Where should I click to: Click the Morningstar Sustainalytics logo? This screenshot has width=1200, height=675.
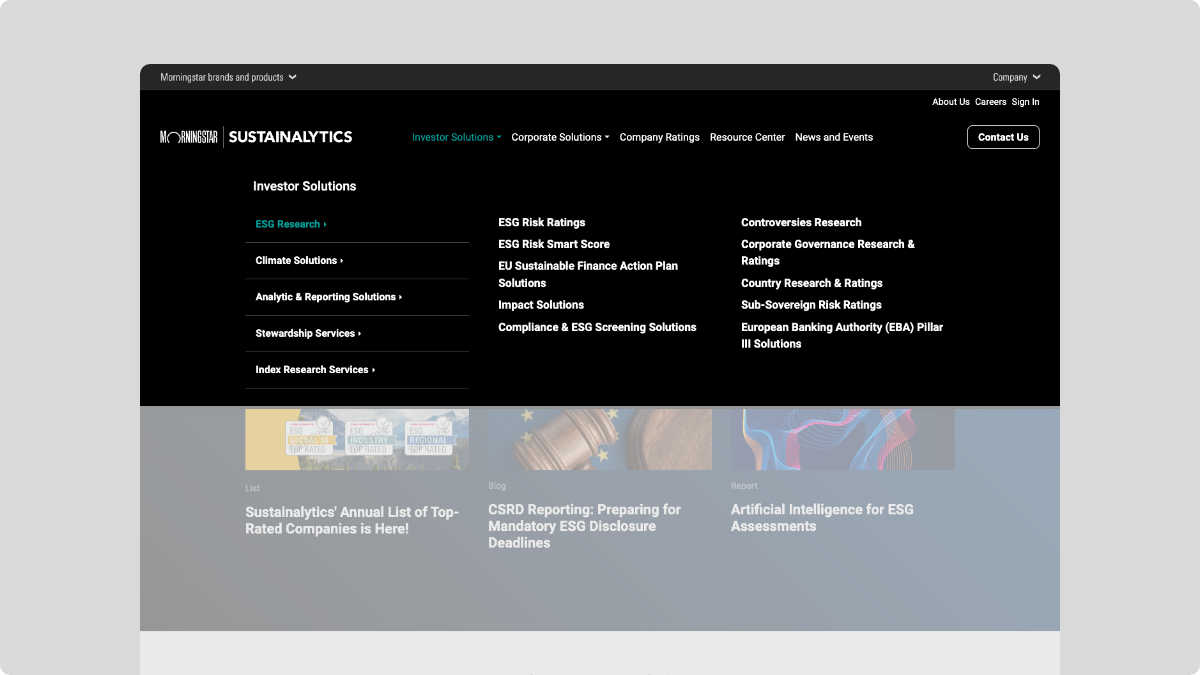256,137
